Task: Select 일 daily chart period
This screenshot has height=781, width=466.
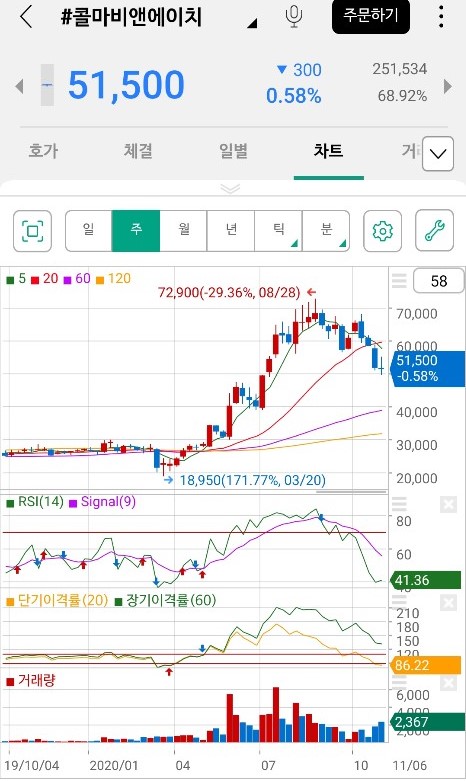Action: tap(89, 231)
